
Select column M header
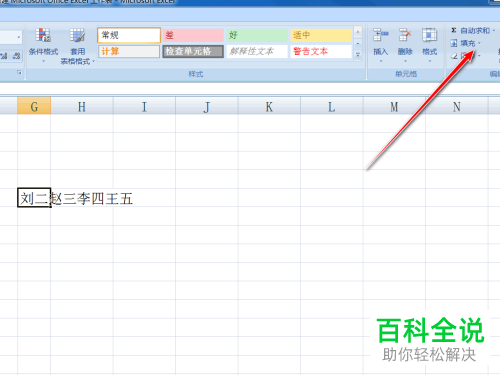pyautogui.click(x=394, y=106)
